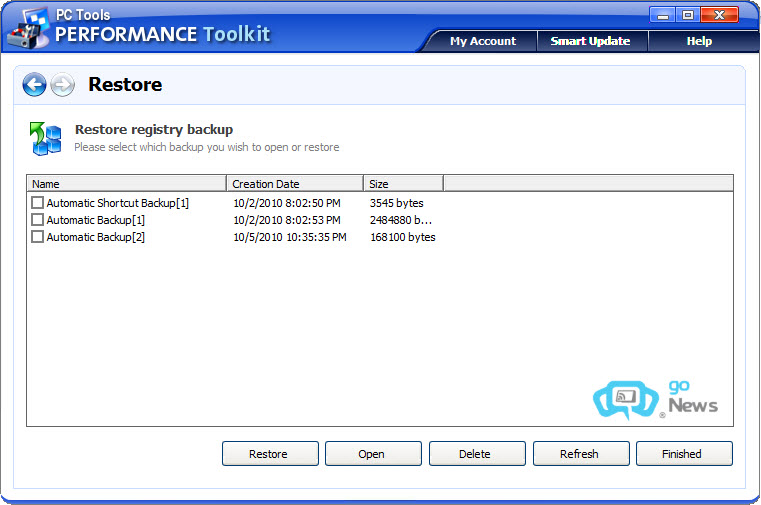Close the Performance Toolkit window
Image resolution: width=761 pixels, height=505 pixels.
pyautogui.click(x=720, y=15)
